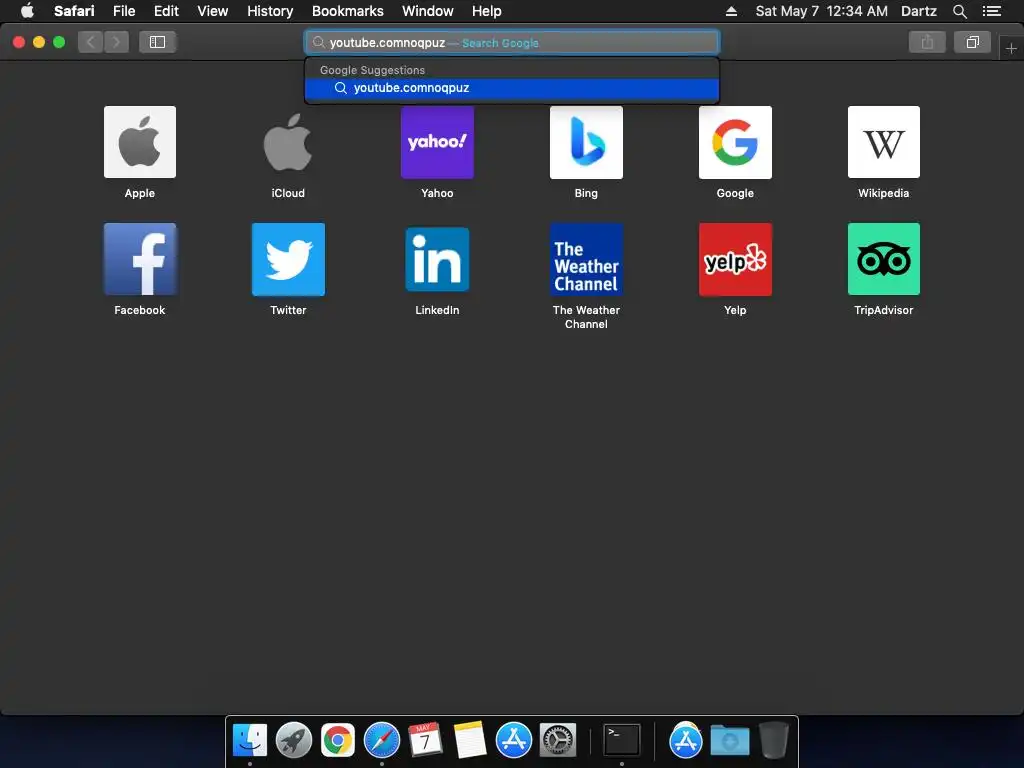Click the green full-screen window button
1024x768 pixels.
pos(59,42)
